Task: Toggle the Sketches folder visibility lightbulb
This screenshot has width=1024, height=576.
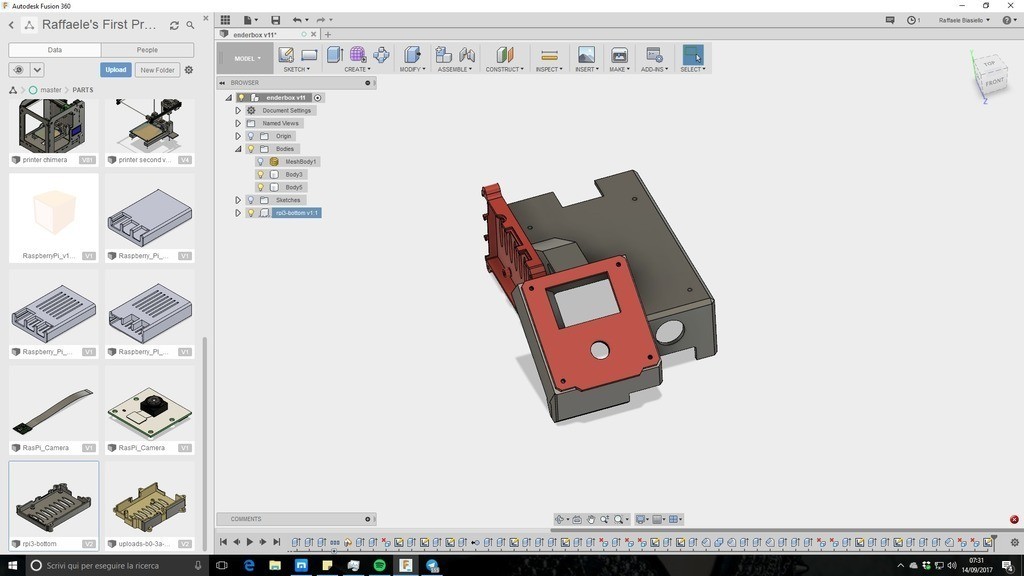Action: (250, 200)
